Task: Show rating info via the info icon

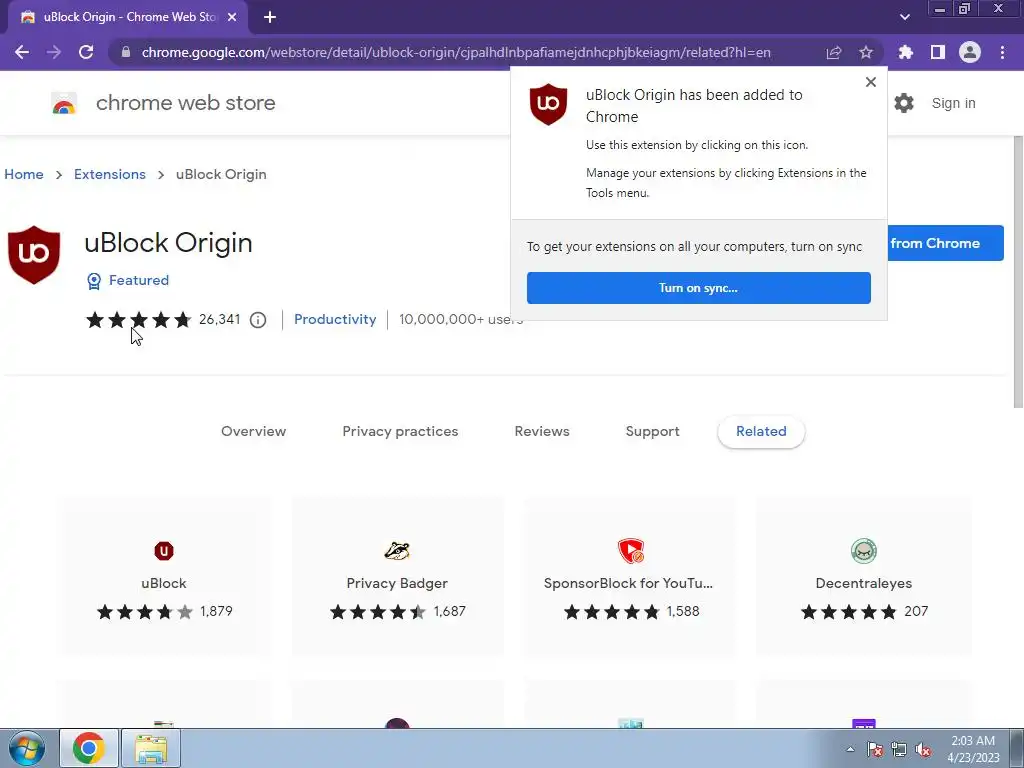Action: tap(258, 319)
